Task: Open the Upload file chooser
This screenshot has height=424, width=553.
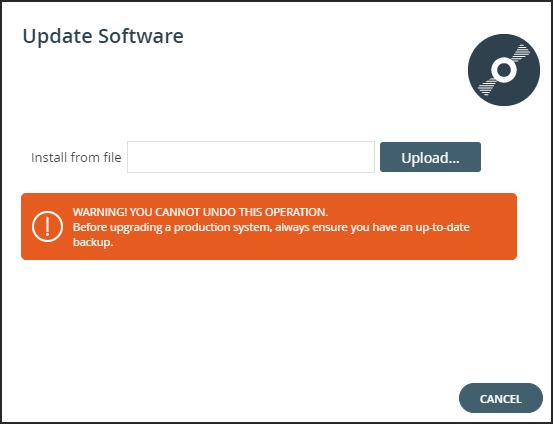Action: 430,157
